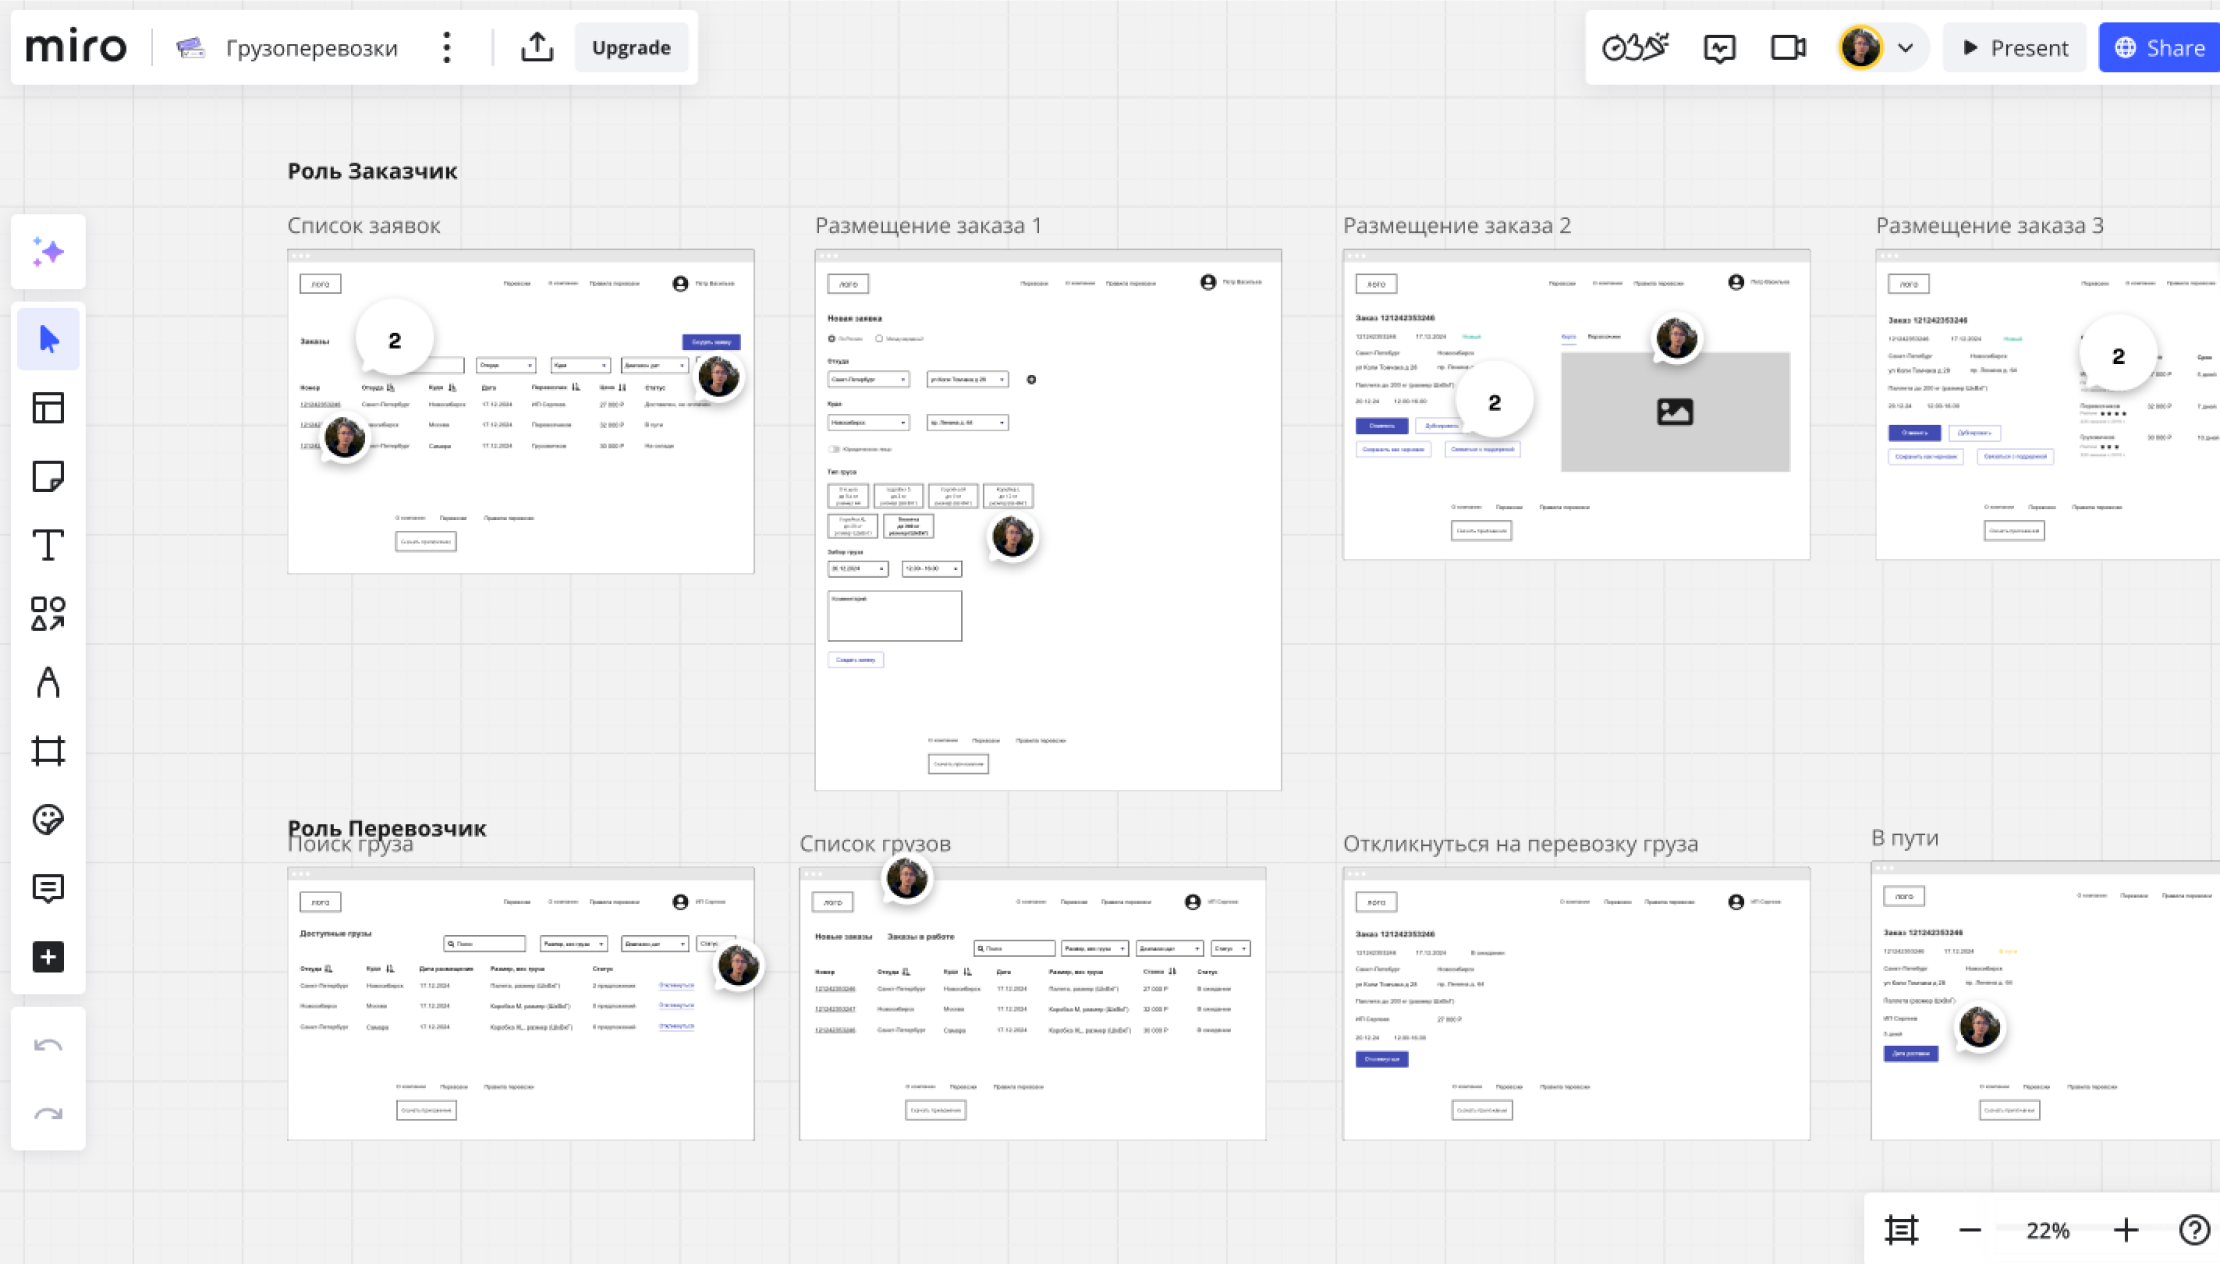
Task: Click the Upgrade button
Action: pos(631,47)
